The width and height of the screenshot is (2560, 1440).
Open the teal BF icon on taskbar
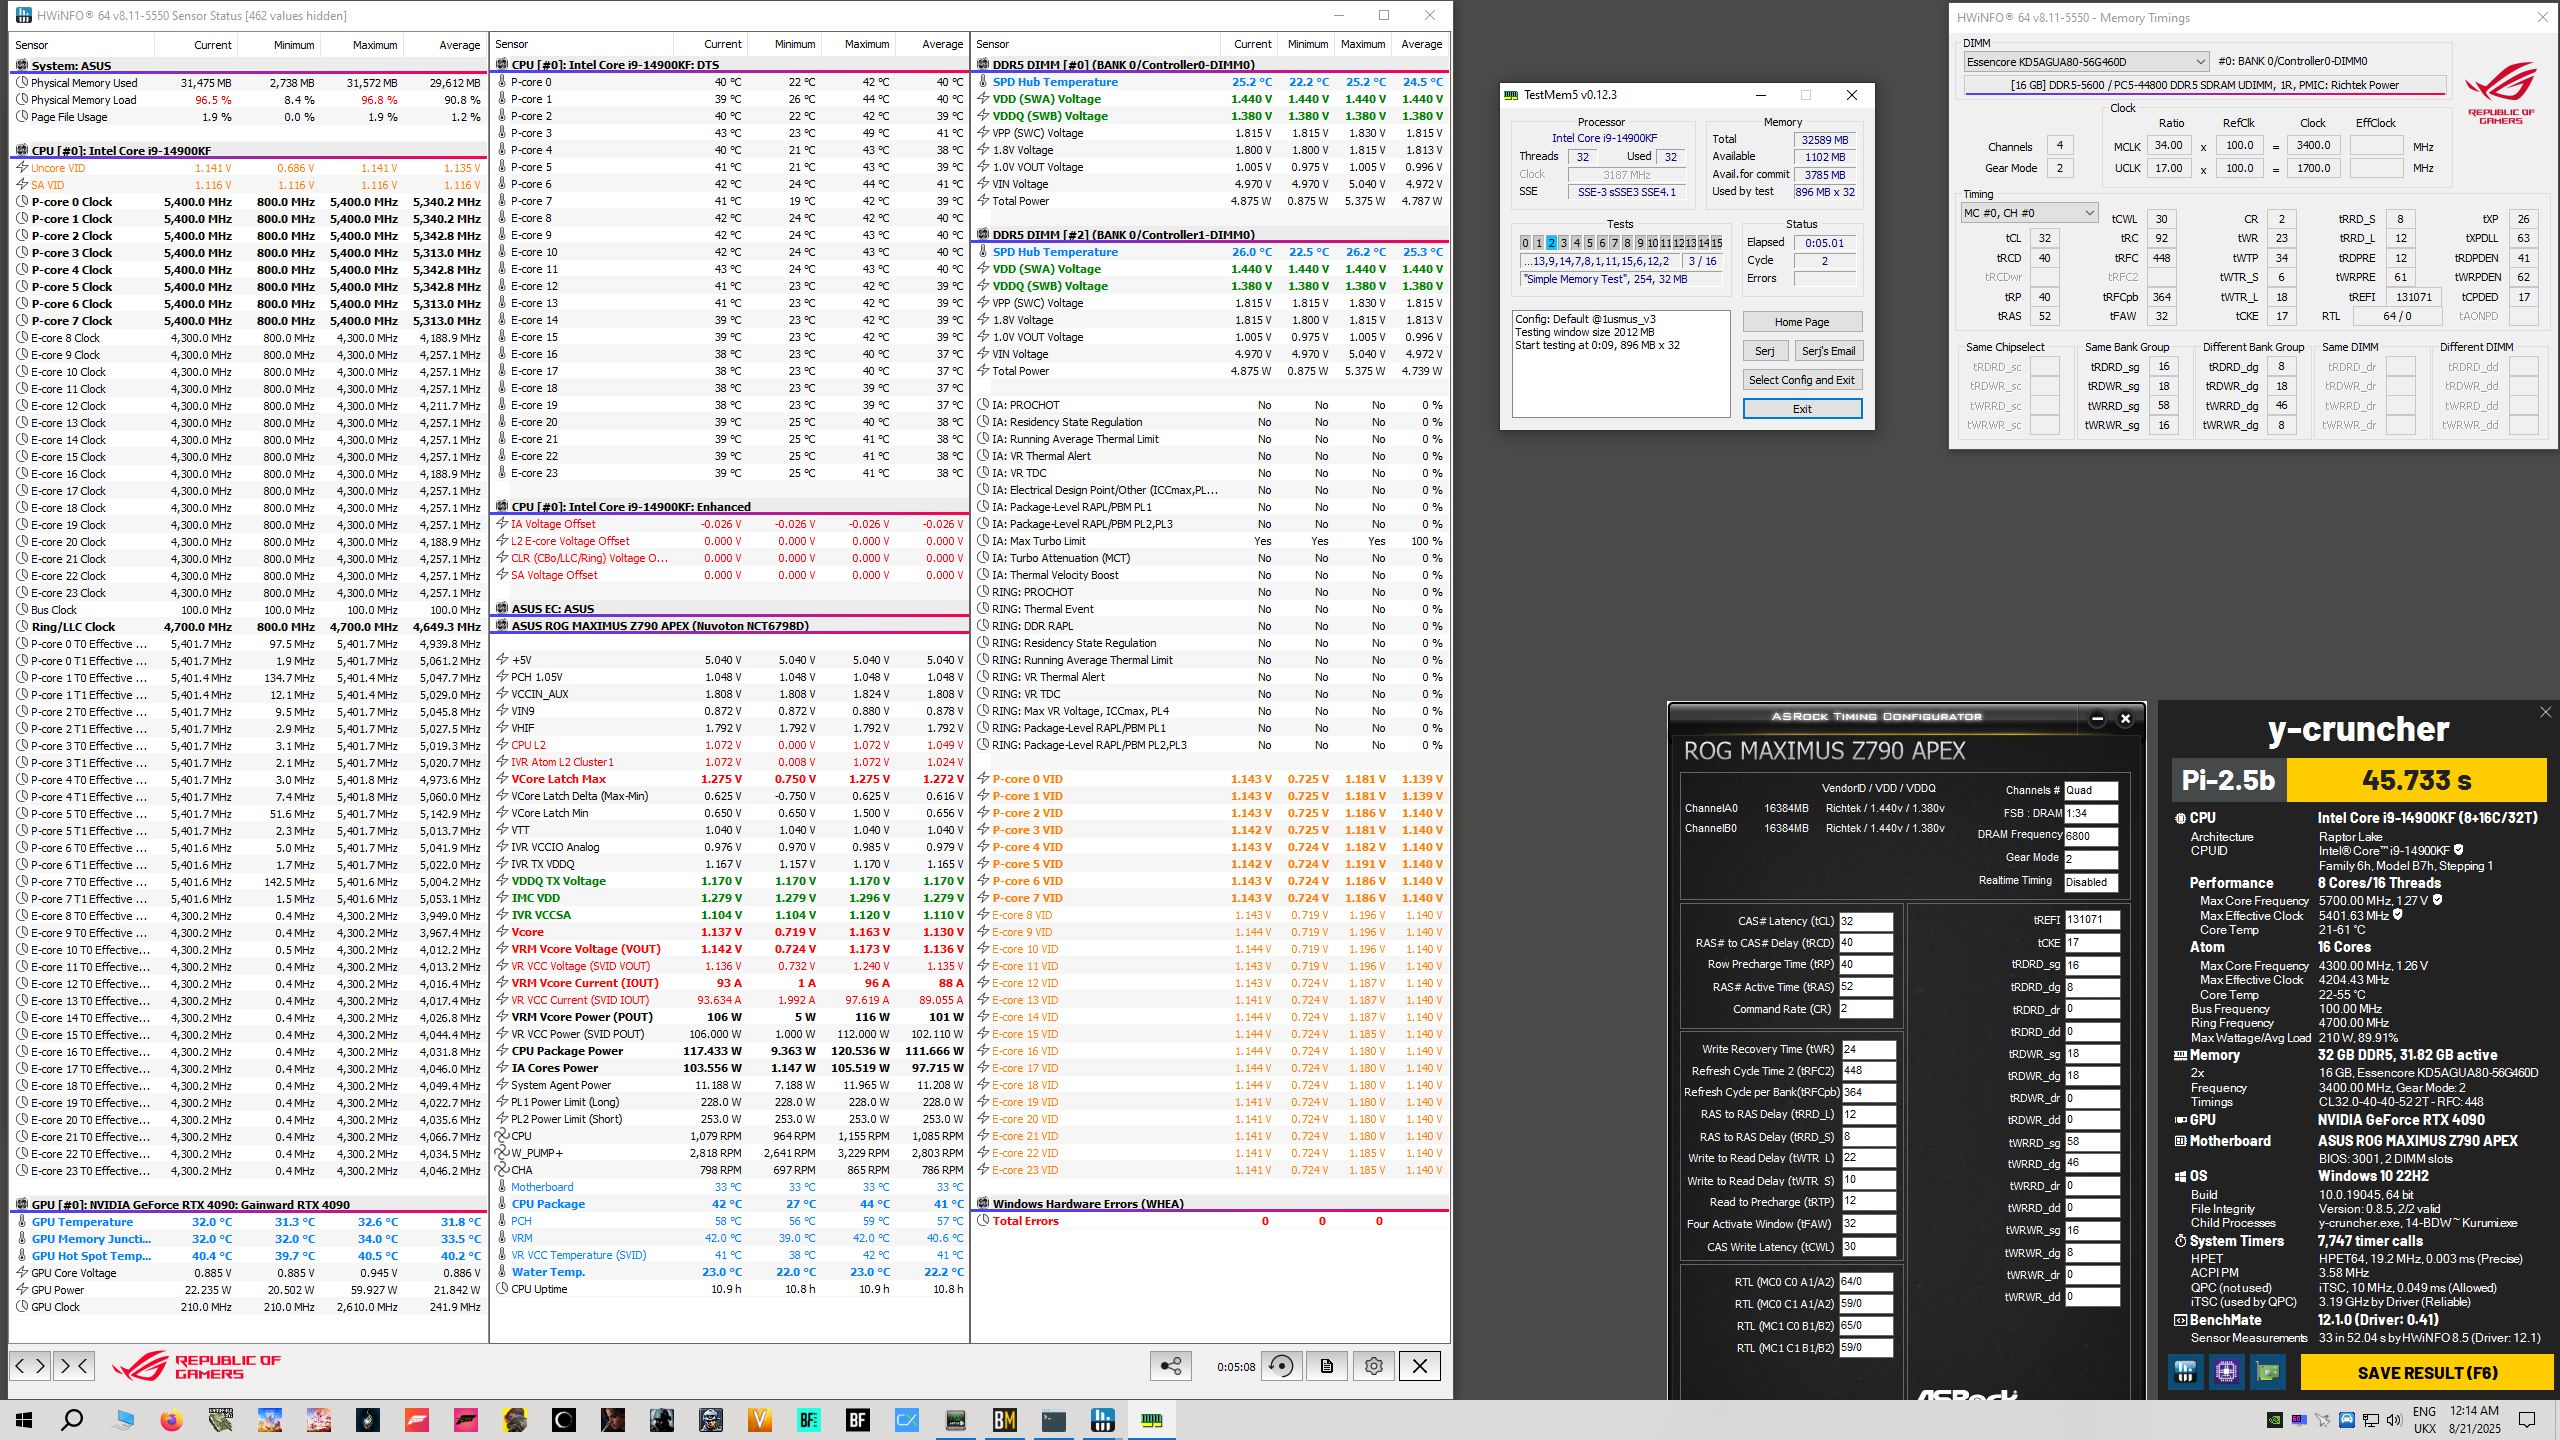[x=808, y=1420]
